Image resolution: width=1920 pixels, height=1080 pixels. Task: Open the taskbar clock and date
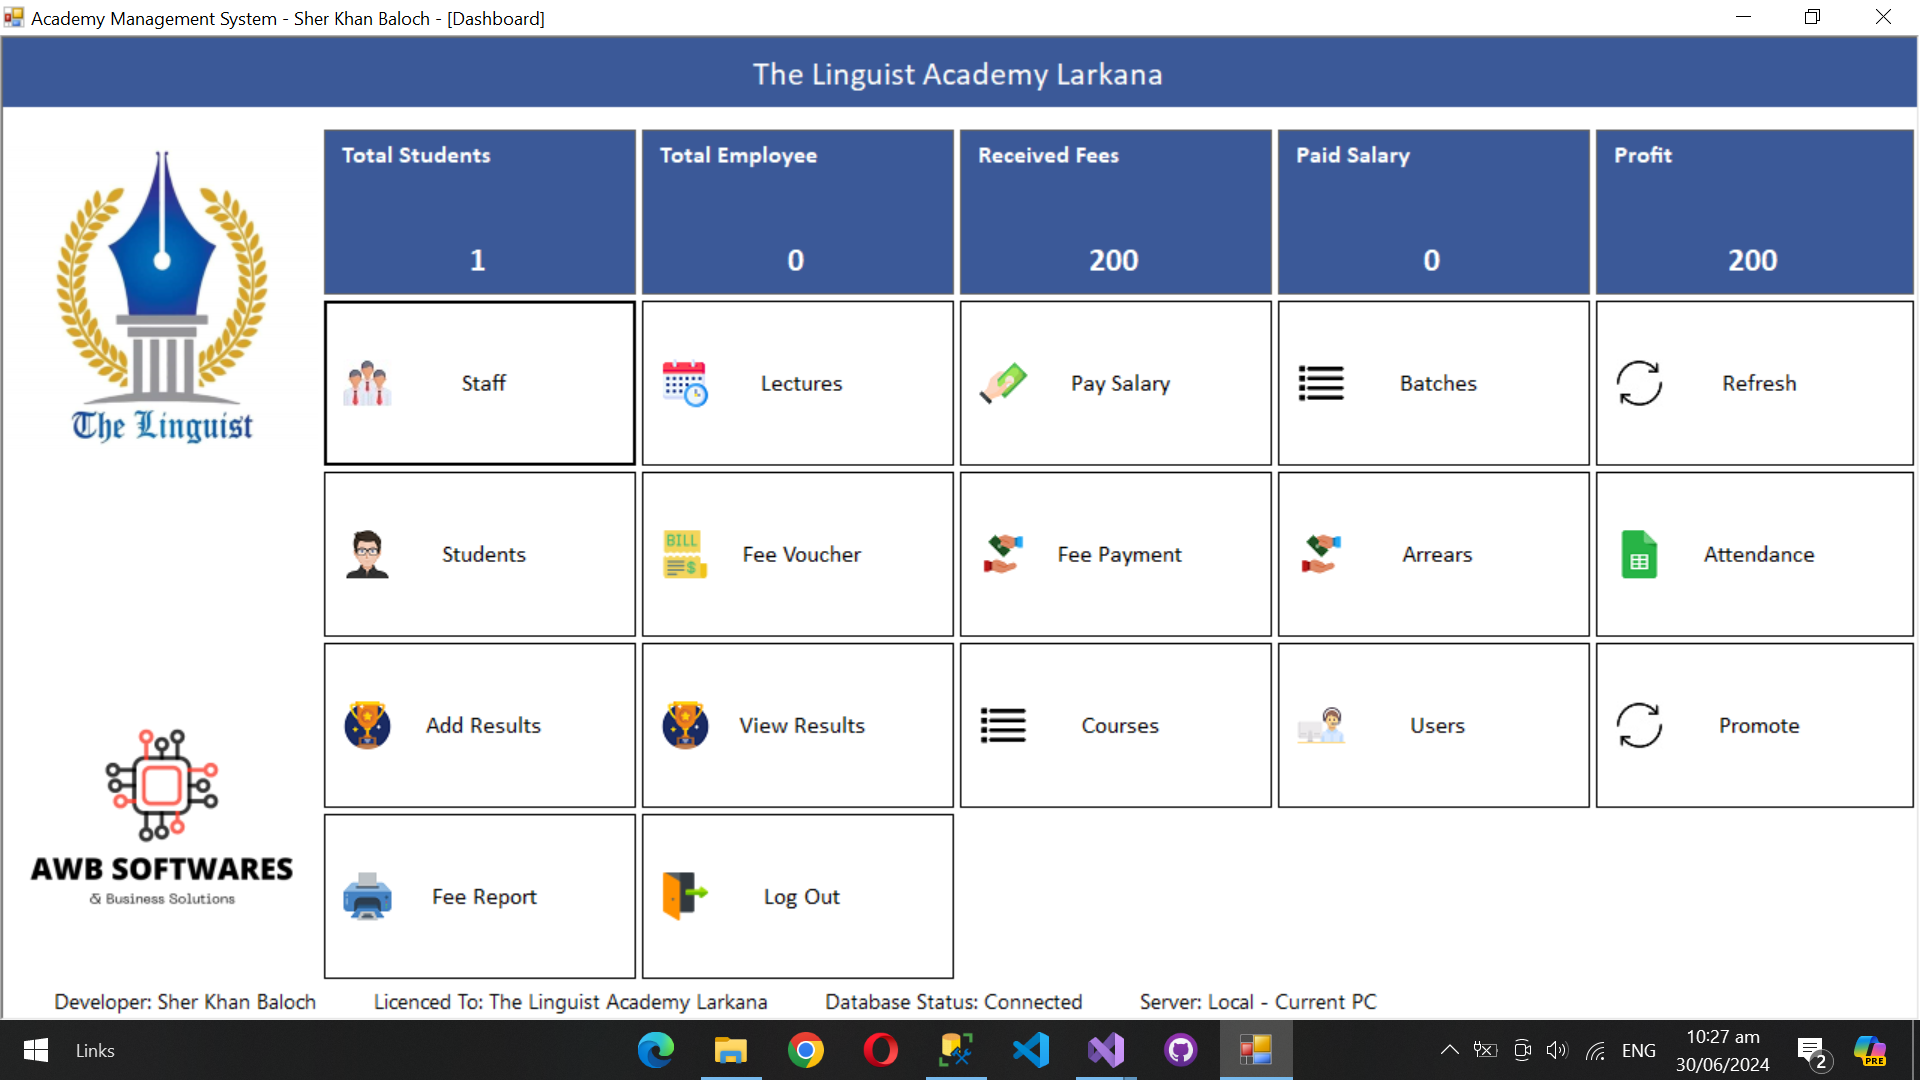(x=1723, y=1050)
